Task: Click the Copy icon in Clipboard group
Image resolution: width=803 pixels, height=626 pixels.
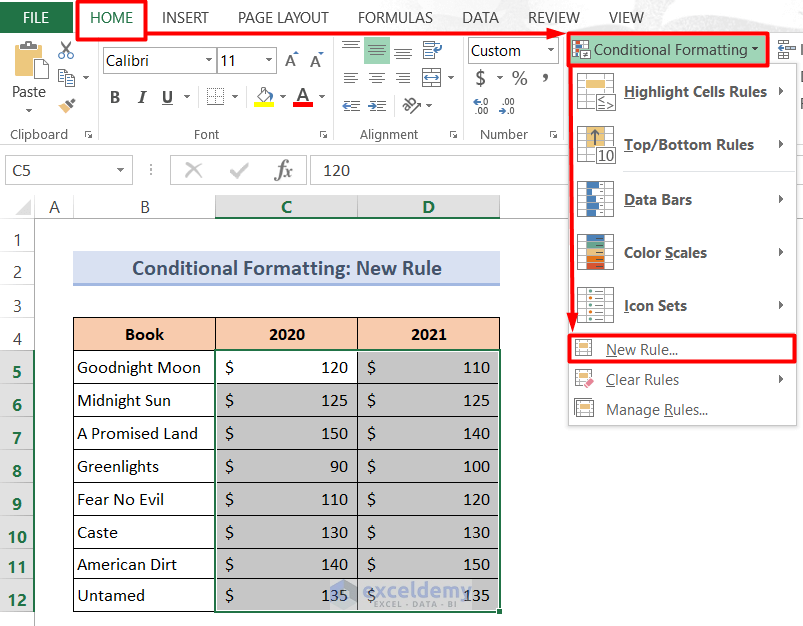Action: coord(65,76)
